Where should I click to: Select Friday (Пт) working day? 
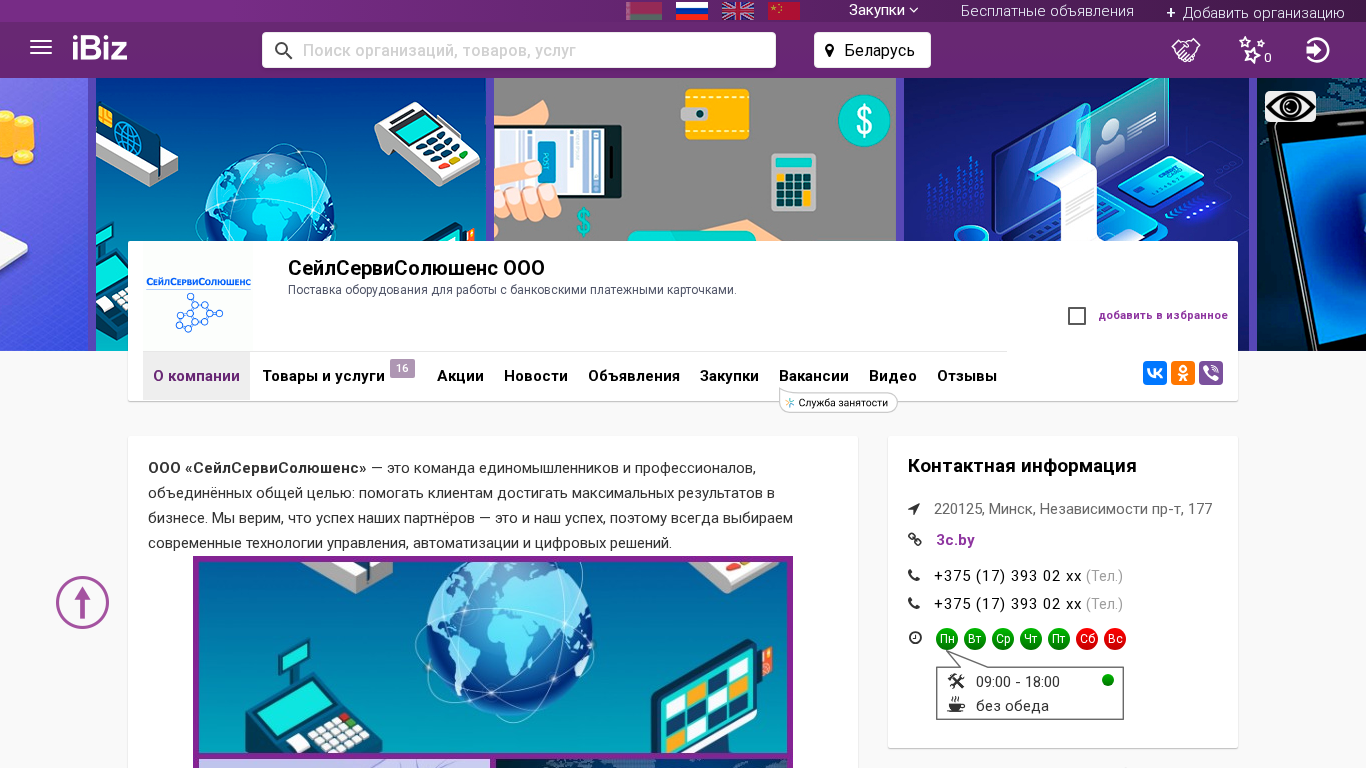(x=1059, y=639)
